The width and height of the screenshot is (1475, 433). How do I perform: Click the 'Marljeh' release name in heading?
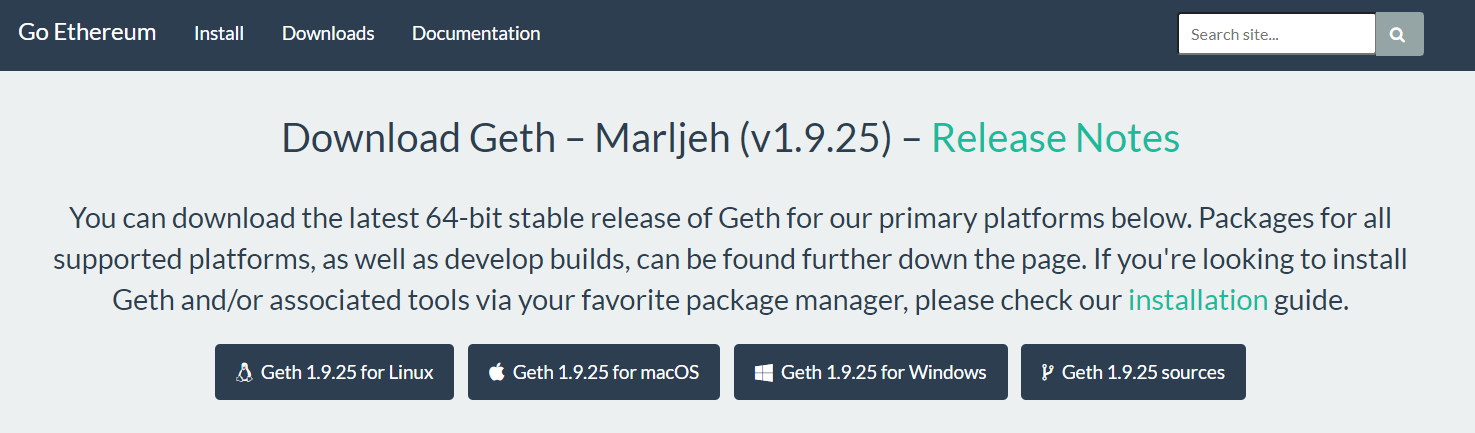pyautogui.click(x=661, y=138)
